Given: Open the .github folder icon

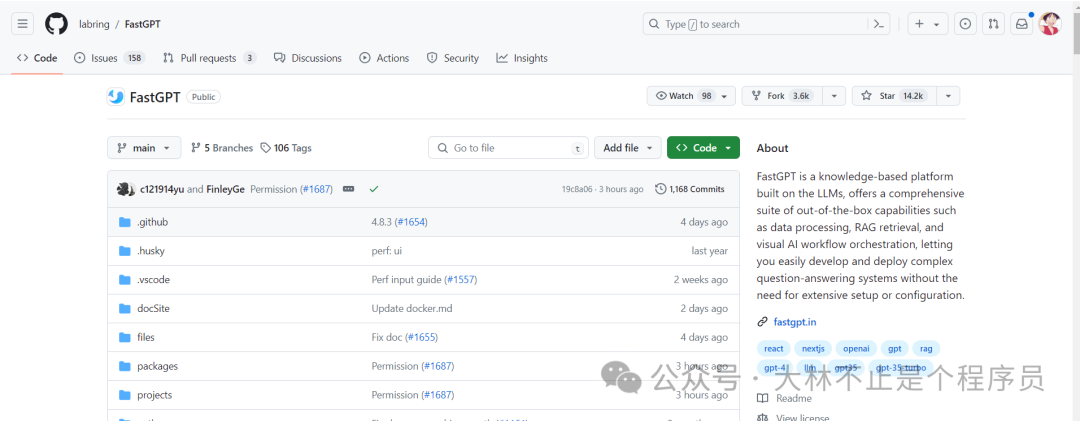Looking at the screenshot, I should (125, 222).
